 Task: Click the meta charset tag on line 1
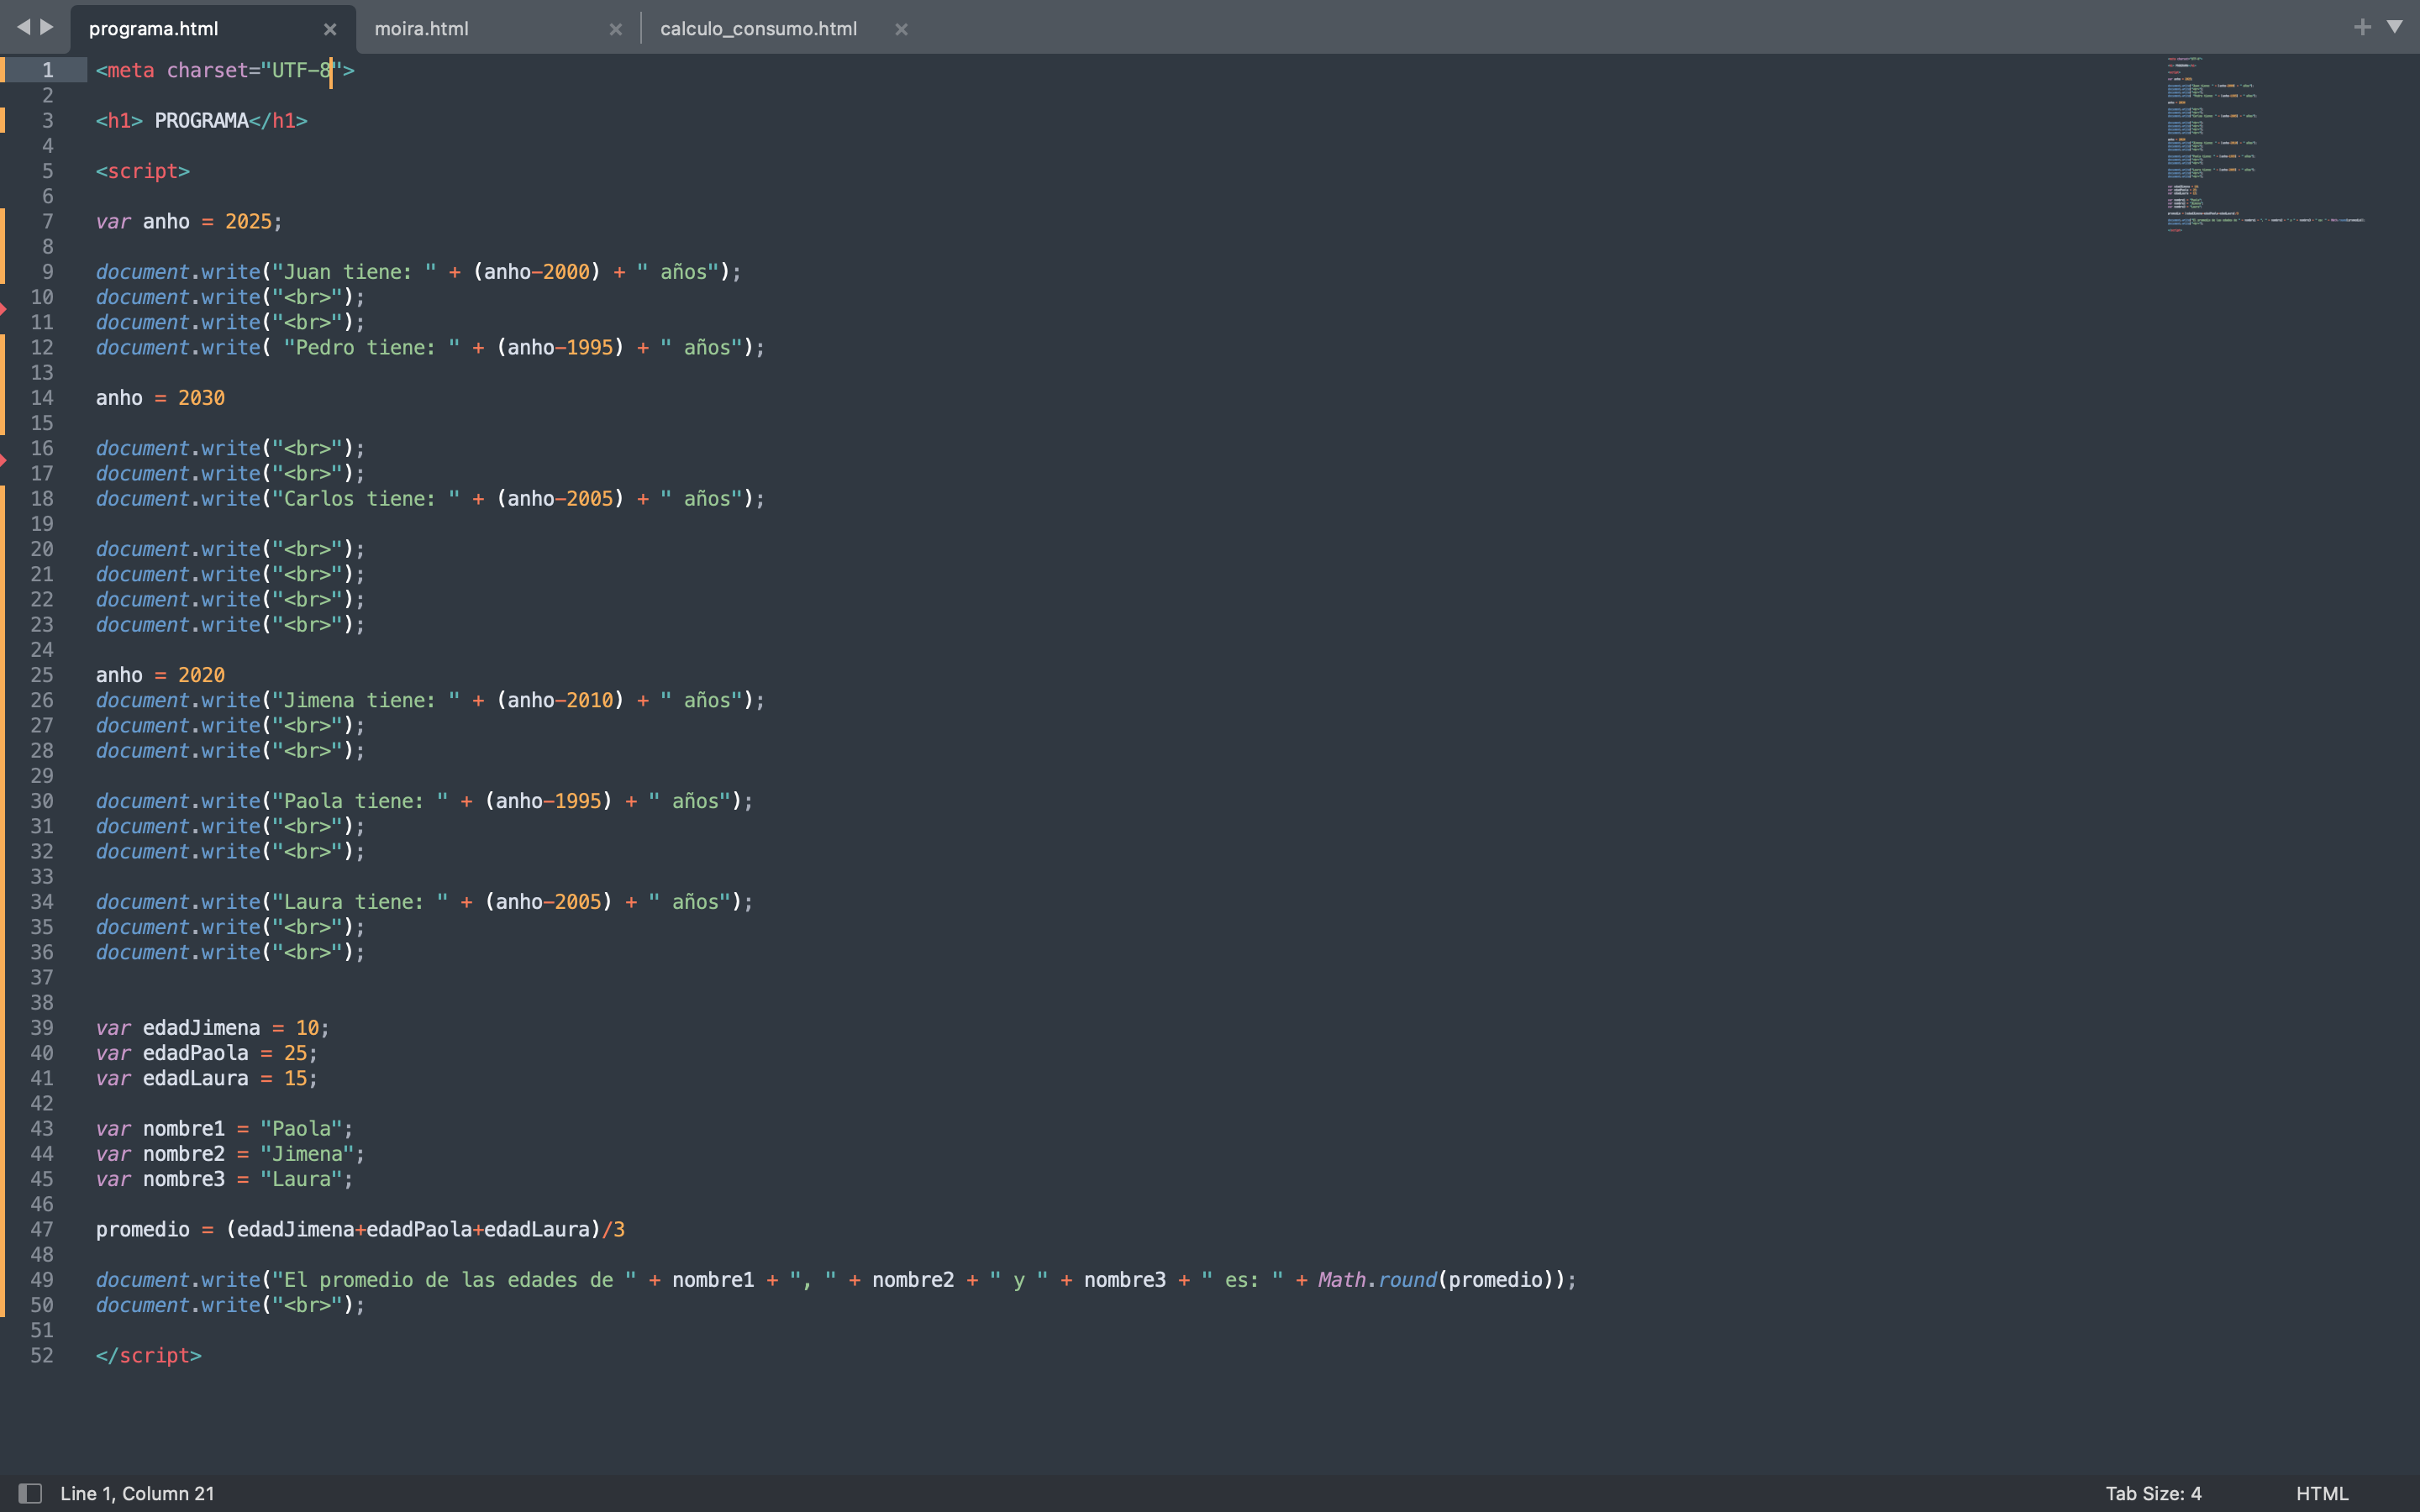pyautogui.click(x=225, y=71)
